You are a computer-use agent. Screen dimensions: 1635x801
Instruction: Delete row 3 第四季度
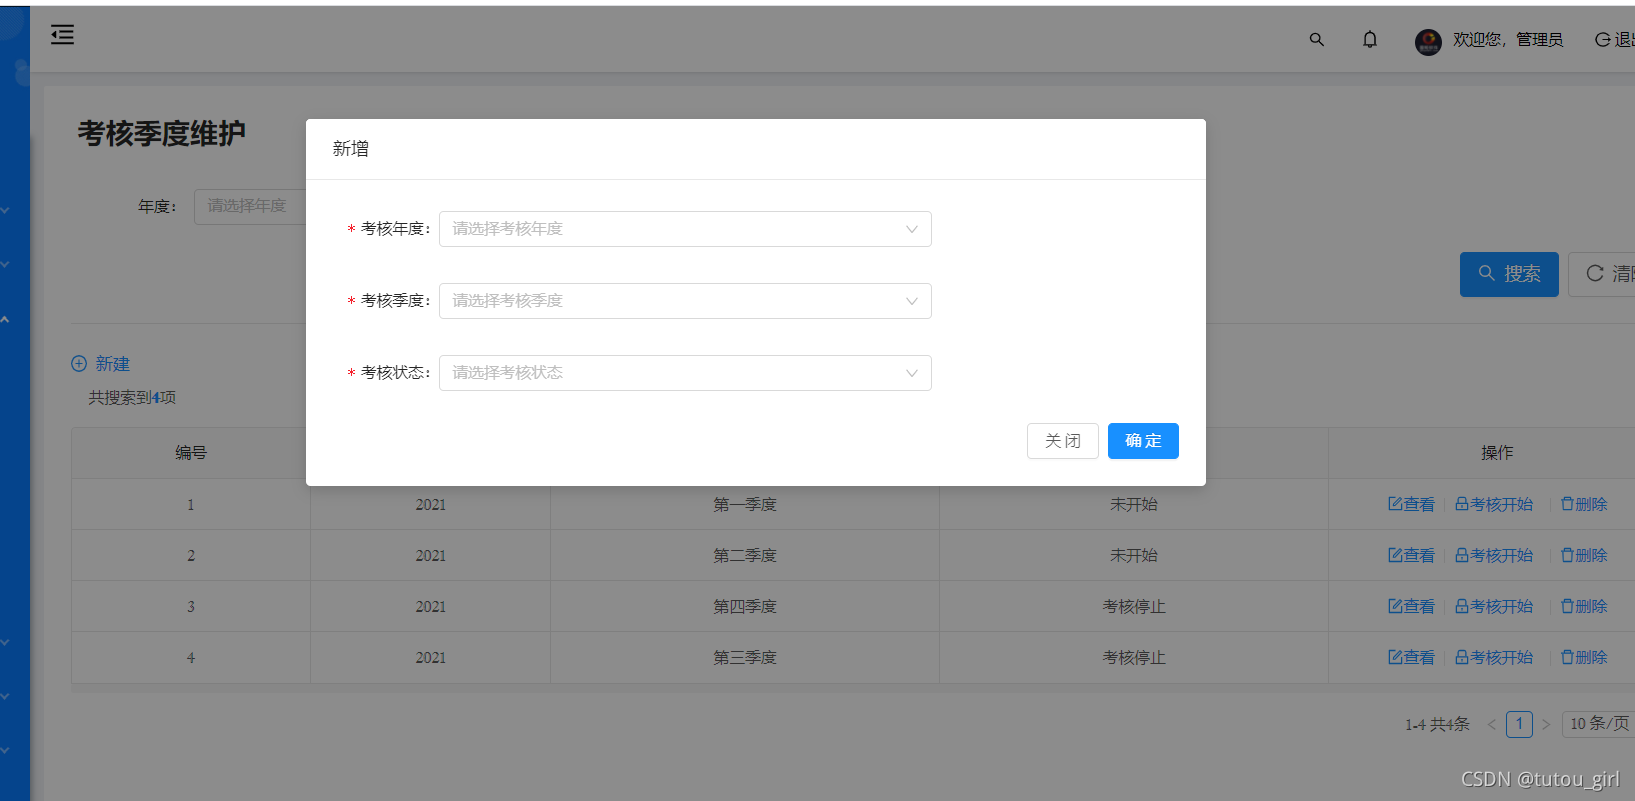[1584, 607]
